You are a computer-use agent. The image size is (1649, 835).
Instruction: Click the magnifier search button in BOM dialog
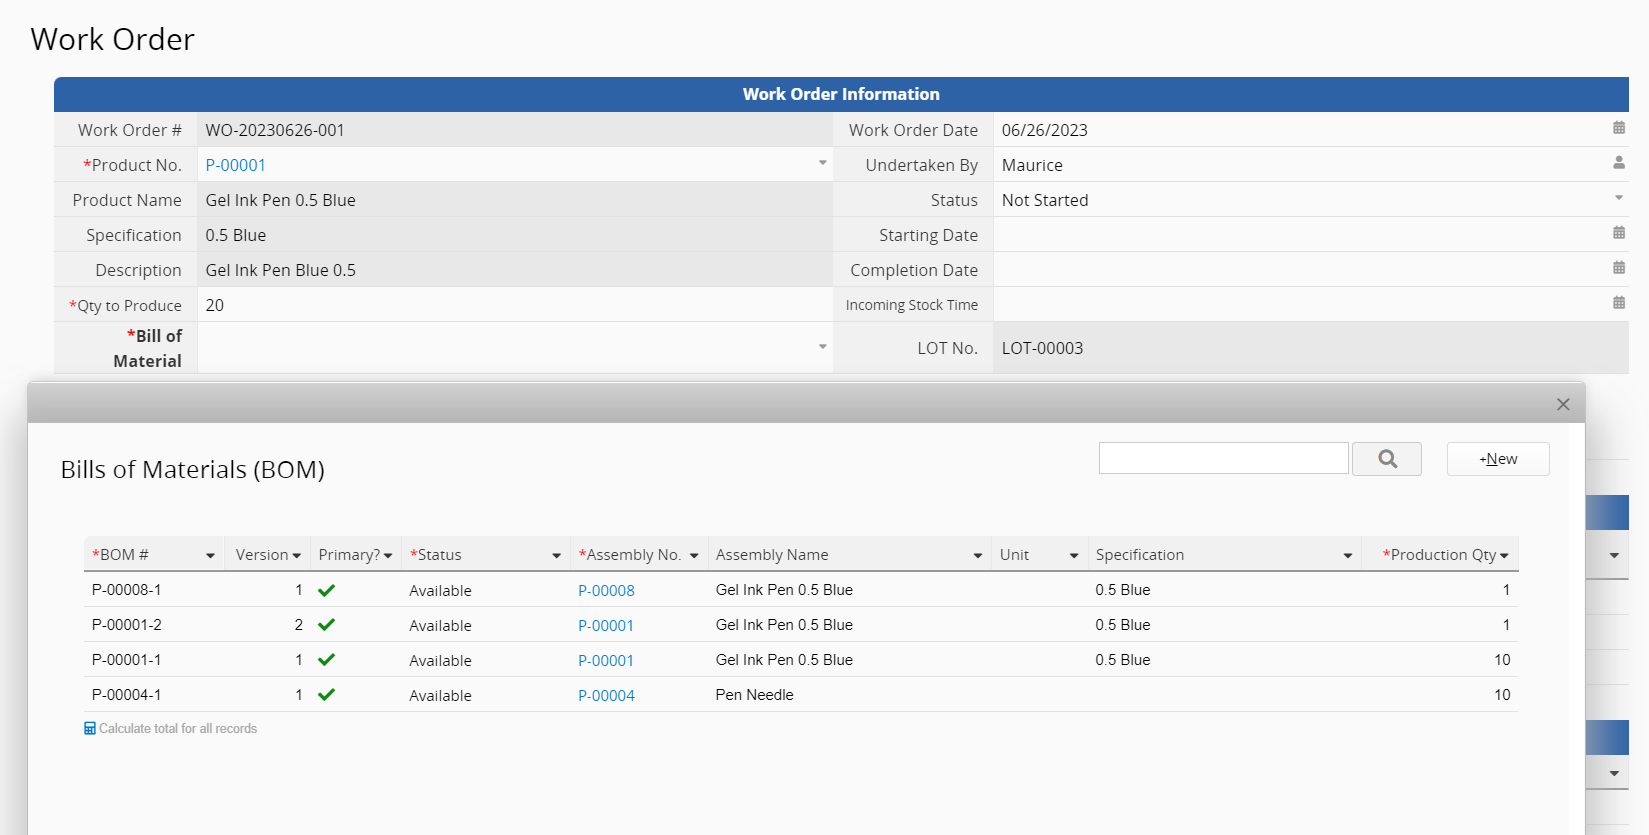click(x=1386, y=459)
